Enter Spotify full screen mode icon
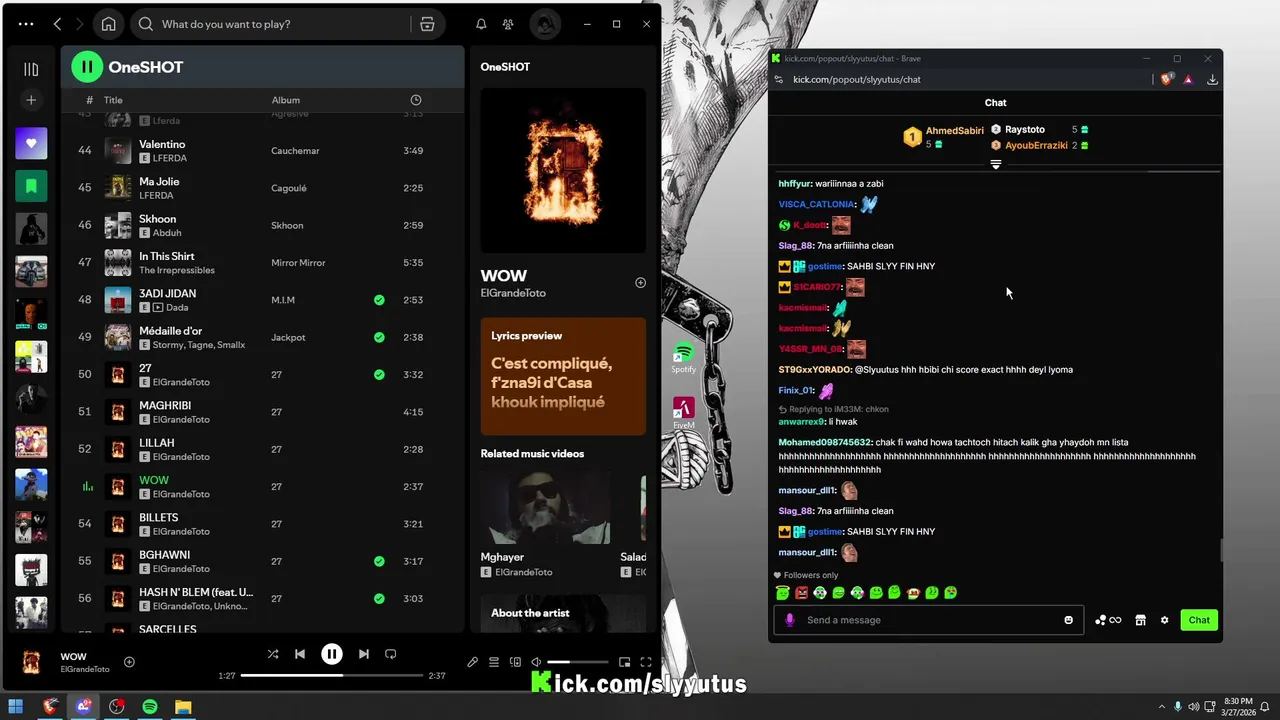 pyautogui.click(x=646, y=662)
